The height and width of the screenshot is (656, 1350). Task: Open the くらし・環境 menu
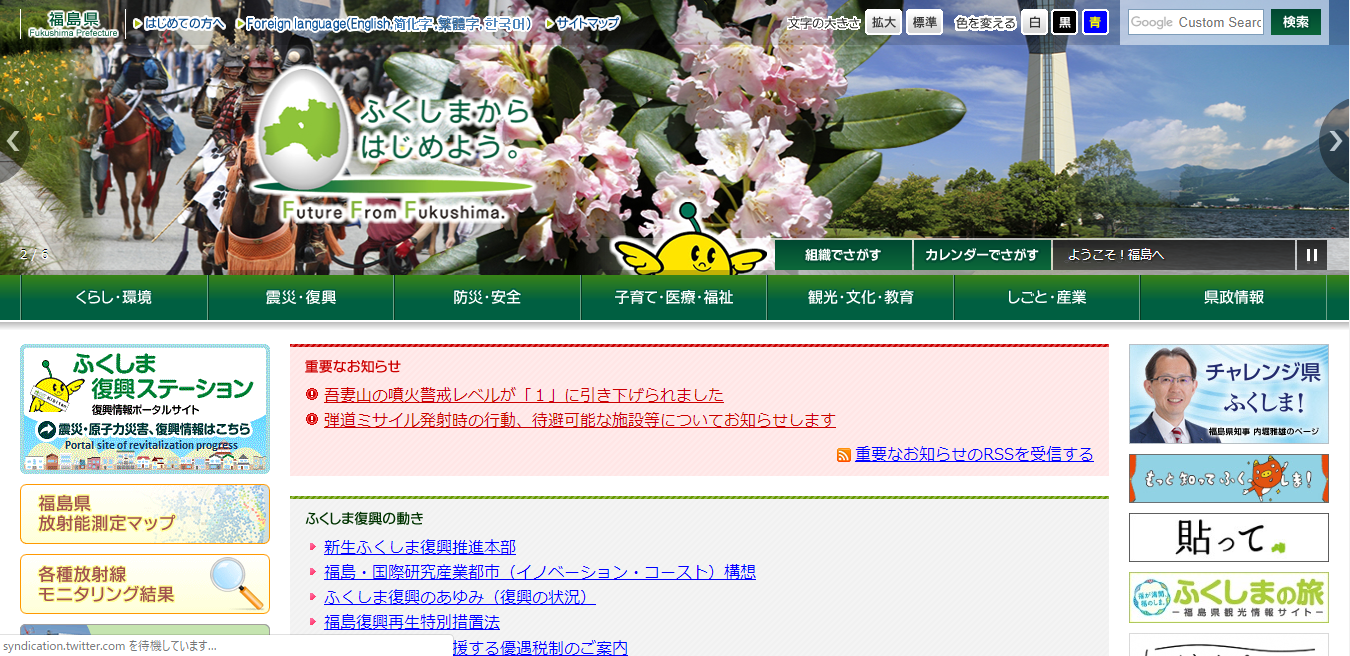[x=114, y=298]
